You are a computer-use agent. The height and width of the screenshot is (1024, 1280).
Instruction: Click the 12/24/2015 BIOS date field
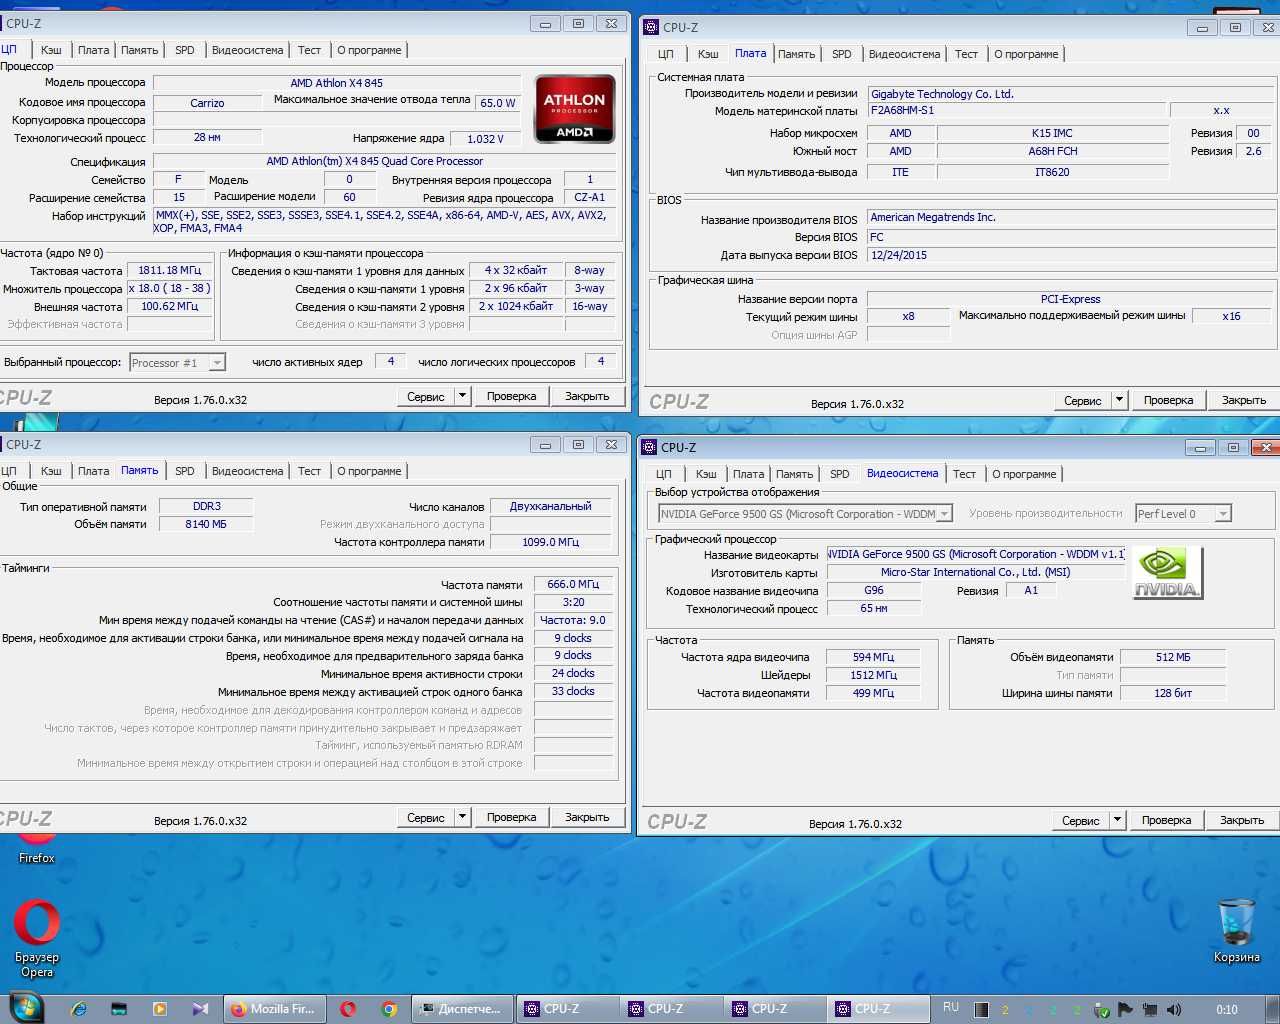tap(1071, 255)
